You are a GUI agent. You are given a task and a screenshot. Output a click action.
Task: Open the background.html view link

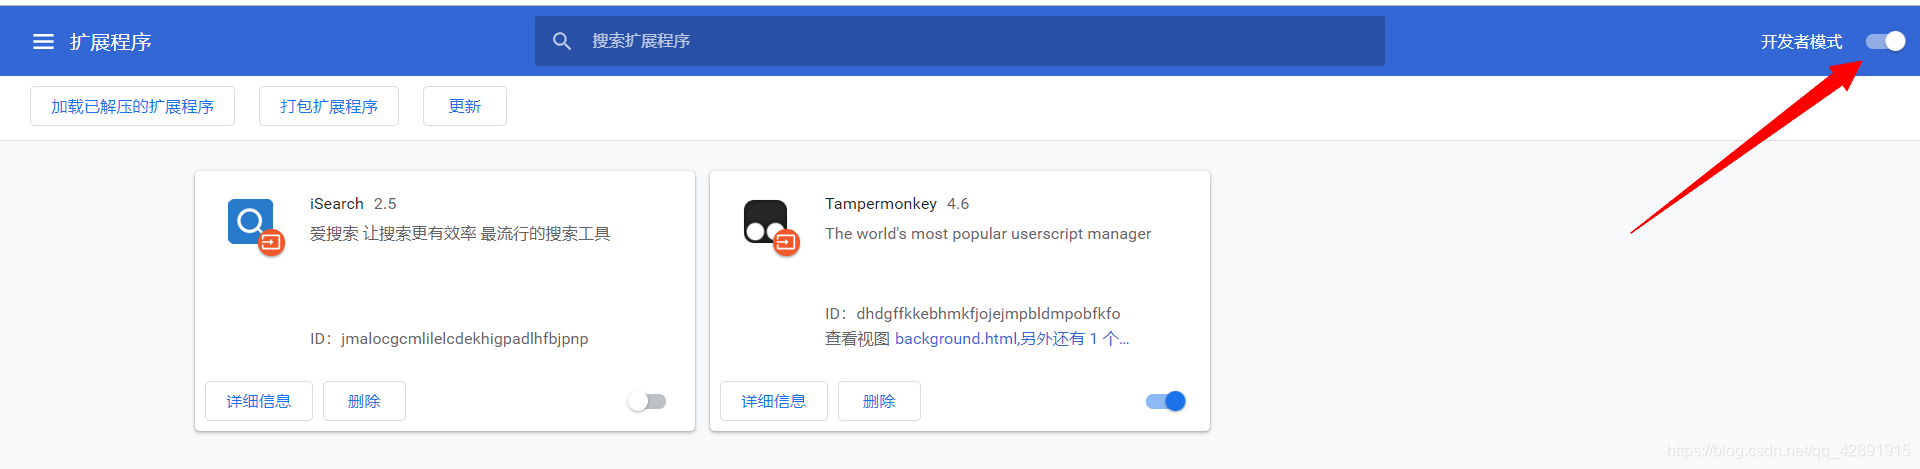point(1012,339)
